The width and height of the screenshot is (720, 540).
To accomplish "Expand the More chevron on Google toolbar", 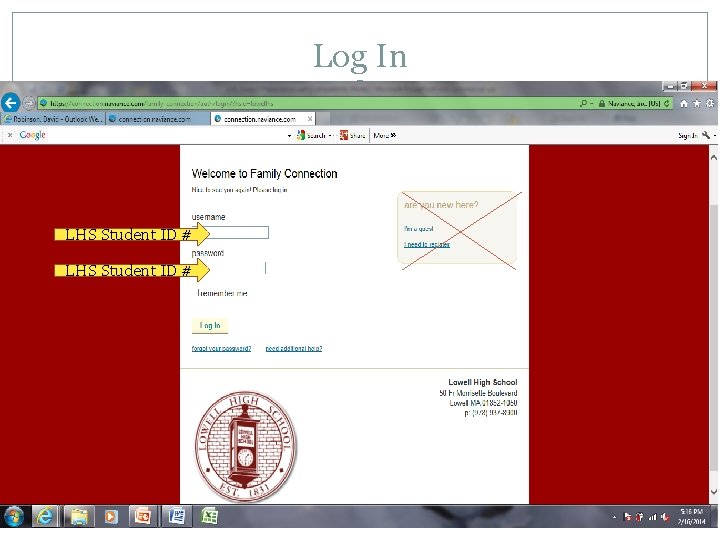I will pos(393,135).
